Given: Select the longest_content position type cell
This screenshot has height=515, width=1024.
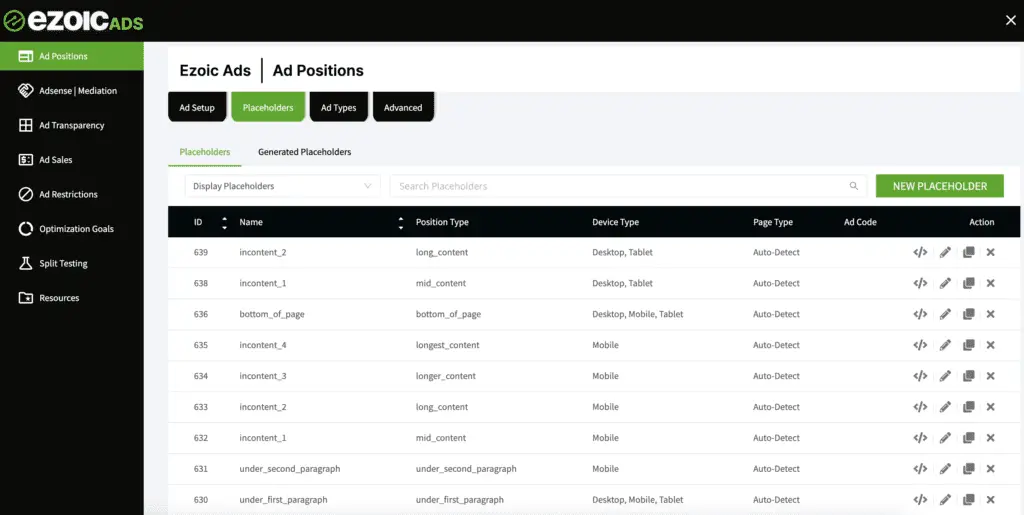Looking at the screenshot, I should click(447, 345).
